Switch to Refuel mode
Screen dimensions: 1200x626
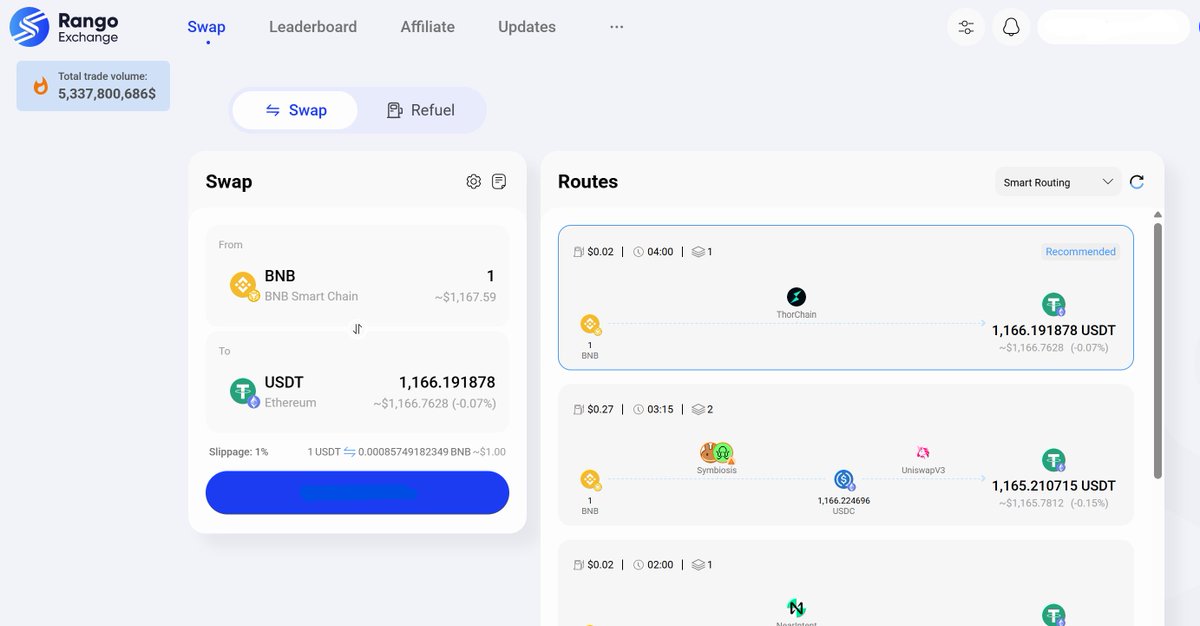click(x=420, y=110)
